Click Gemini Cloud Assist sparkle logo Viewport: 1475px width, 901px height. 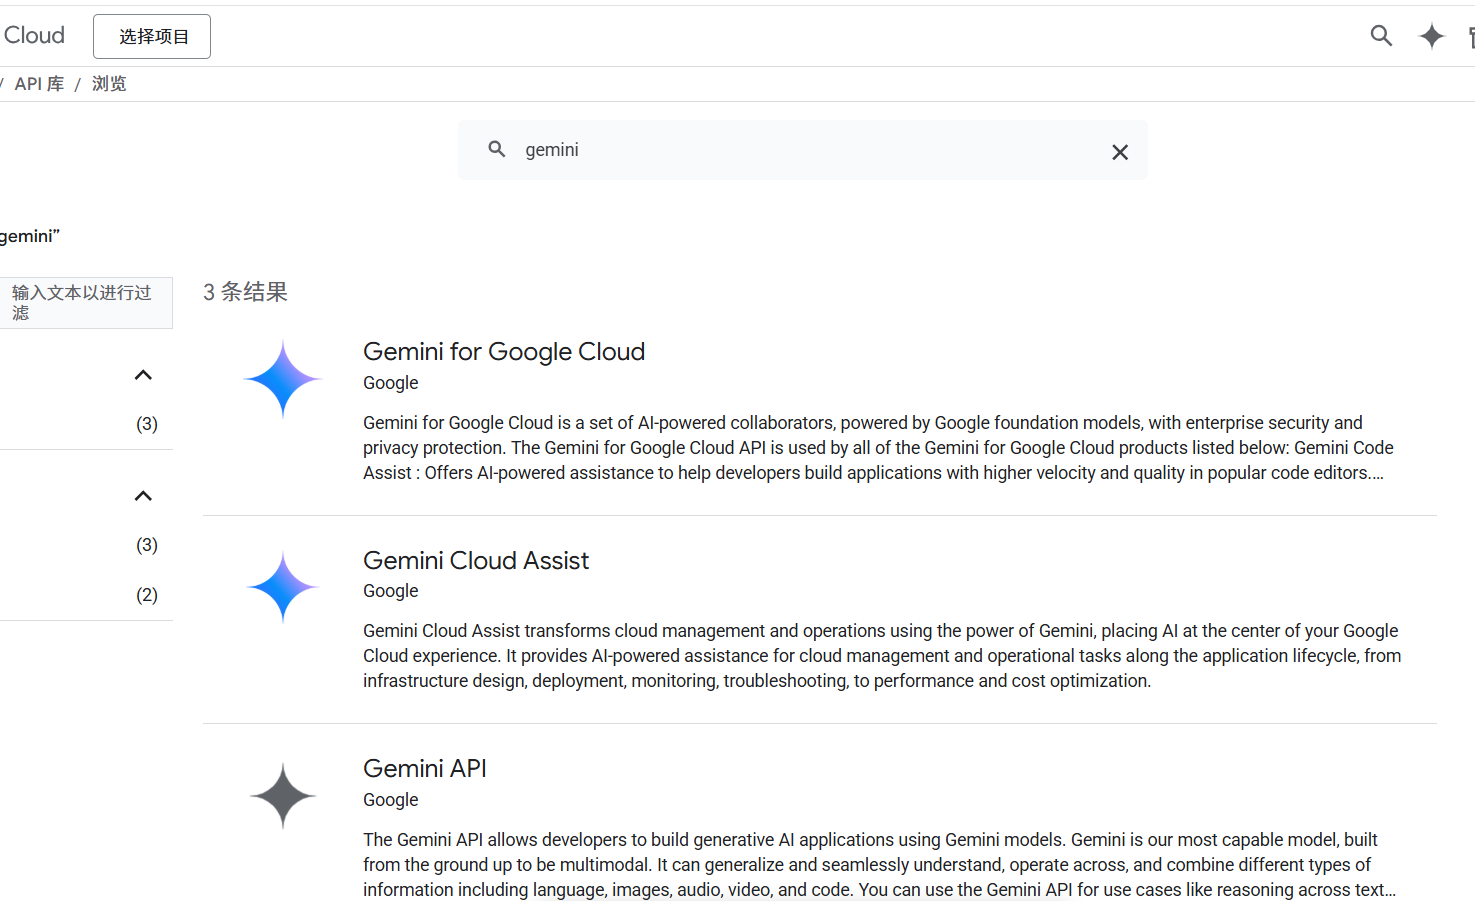(x=283, y=587)
